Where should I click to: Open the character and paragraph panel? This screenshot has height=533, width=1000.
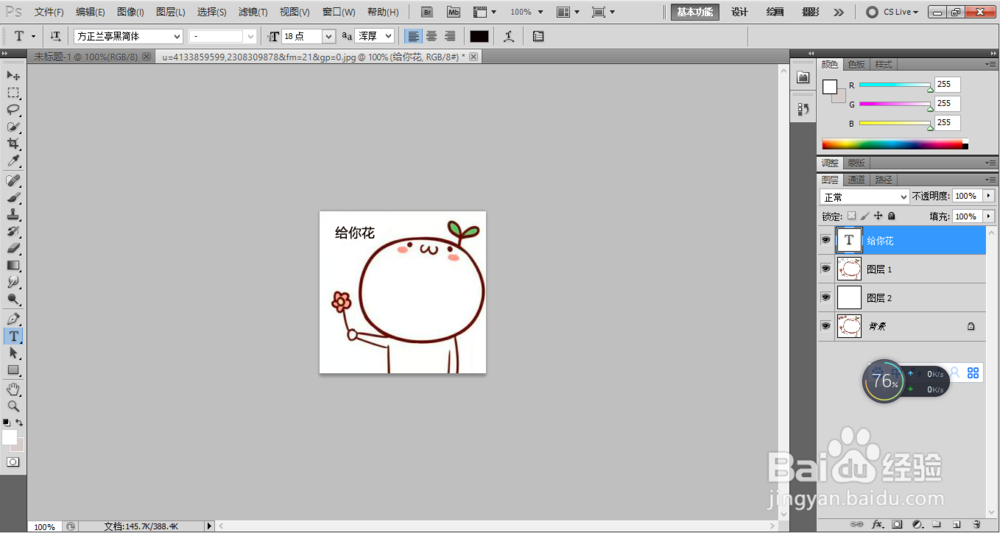click(538, 36)
